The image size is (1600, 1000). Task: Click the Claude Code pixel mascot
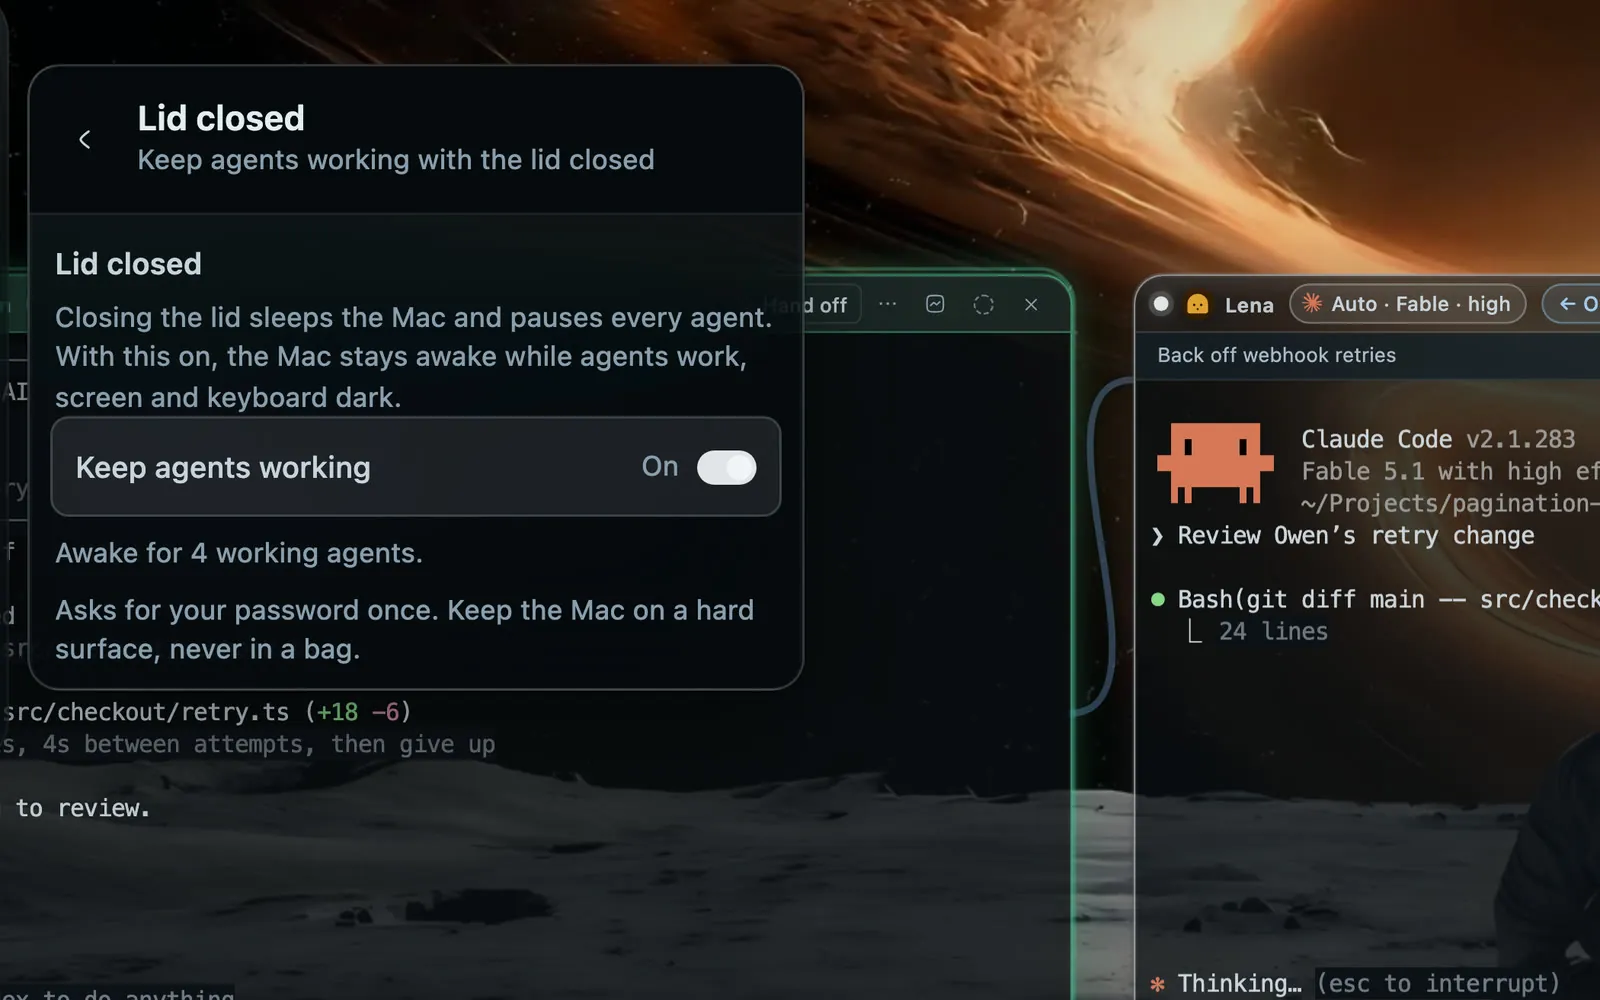[1215, 463]
